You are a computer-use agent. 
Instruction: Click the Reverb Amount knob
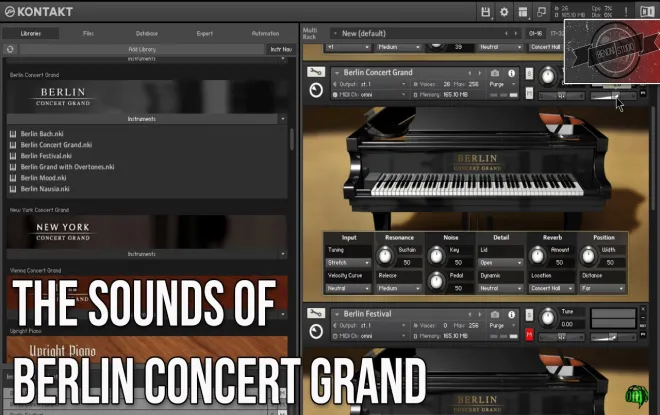pos(537,256)
